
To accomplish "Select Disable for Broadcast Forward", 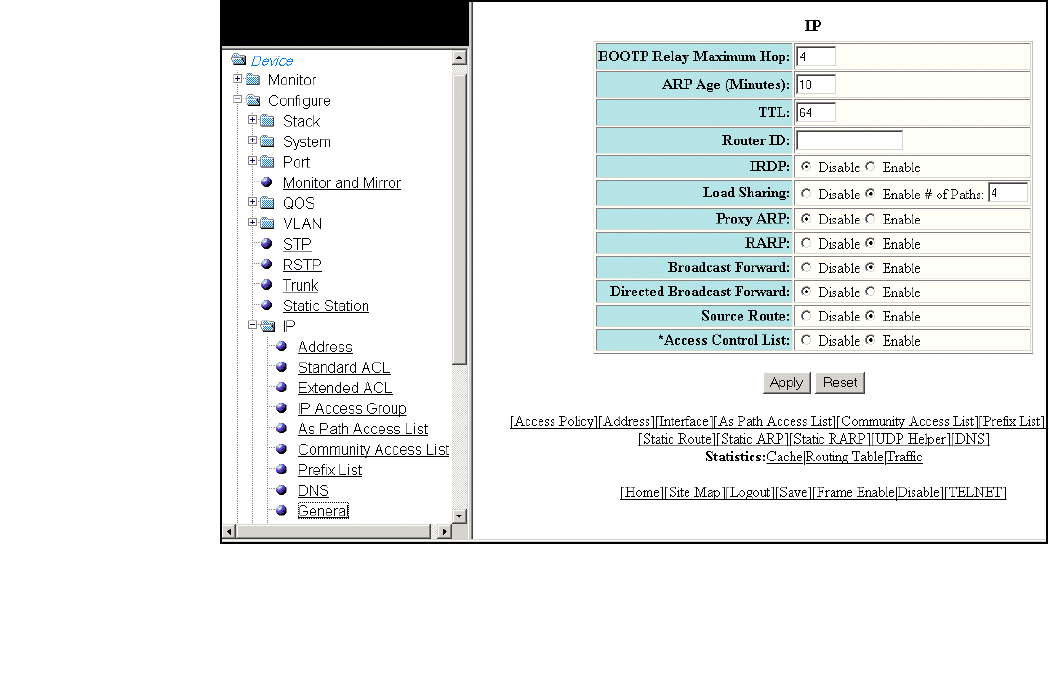I will [806, 267].
